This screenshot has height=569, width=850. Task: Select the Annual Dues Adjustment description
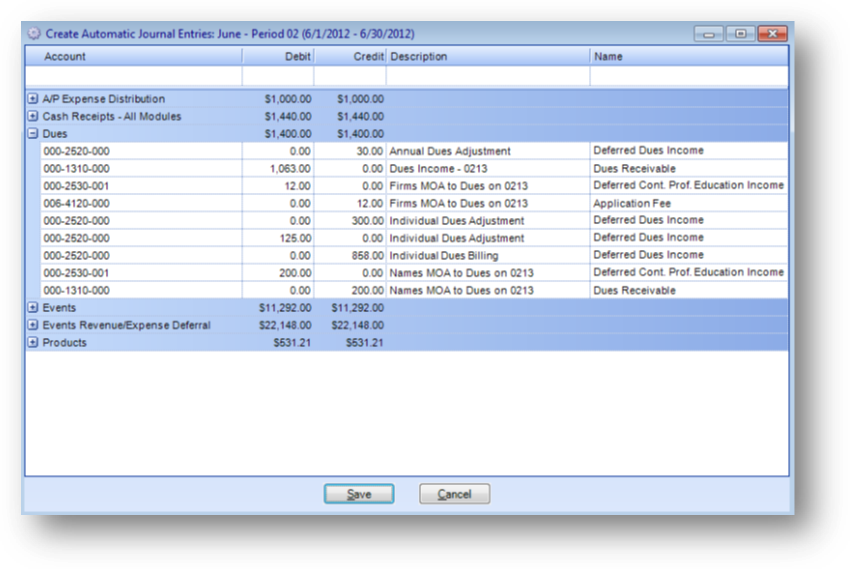click(x=450, y=151)
